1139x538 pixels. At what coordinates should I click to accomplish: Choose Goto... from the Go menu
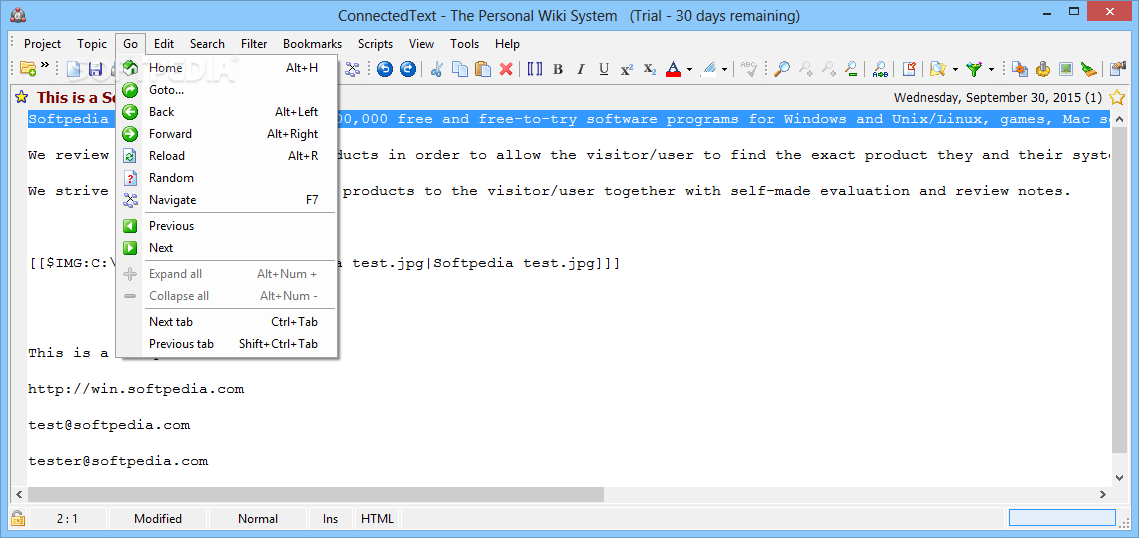coord(227,90)
